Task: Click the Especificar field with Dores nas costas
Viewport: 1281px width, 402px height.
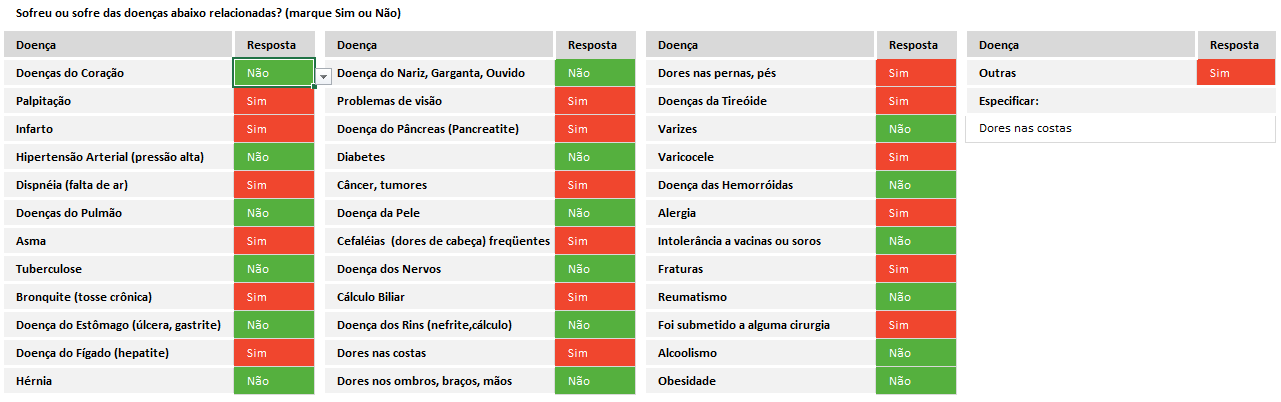Action: coord(1120,128)
